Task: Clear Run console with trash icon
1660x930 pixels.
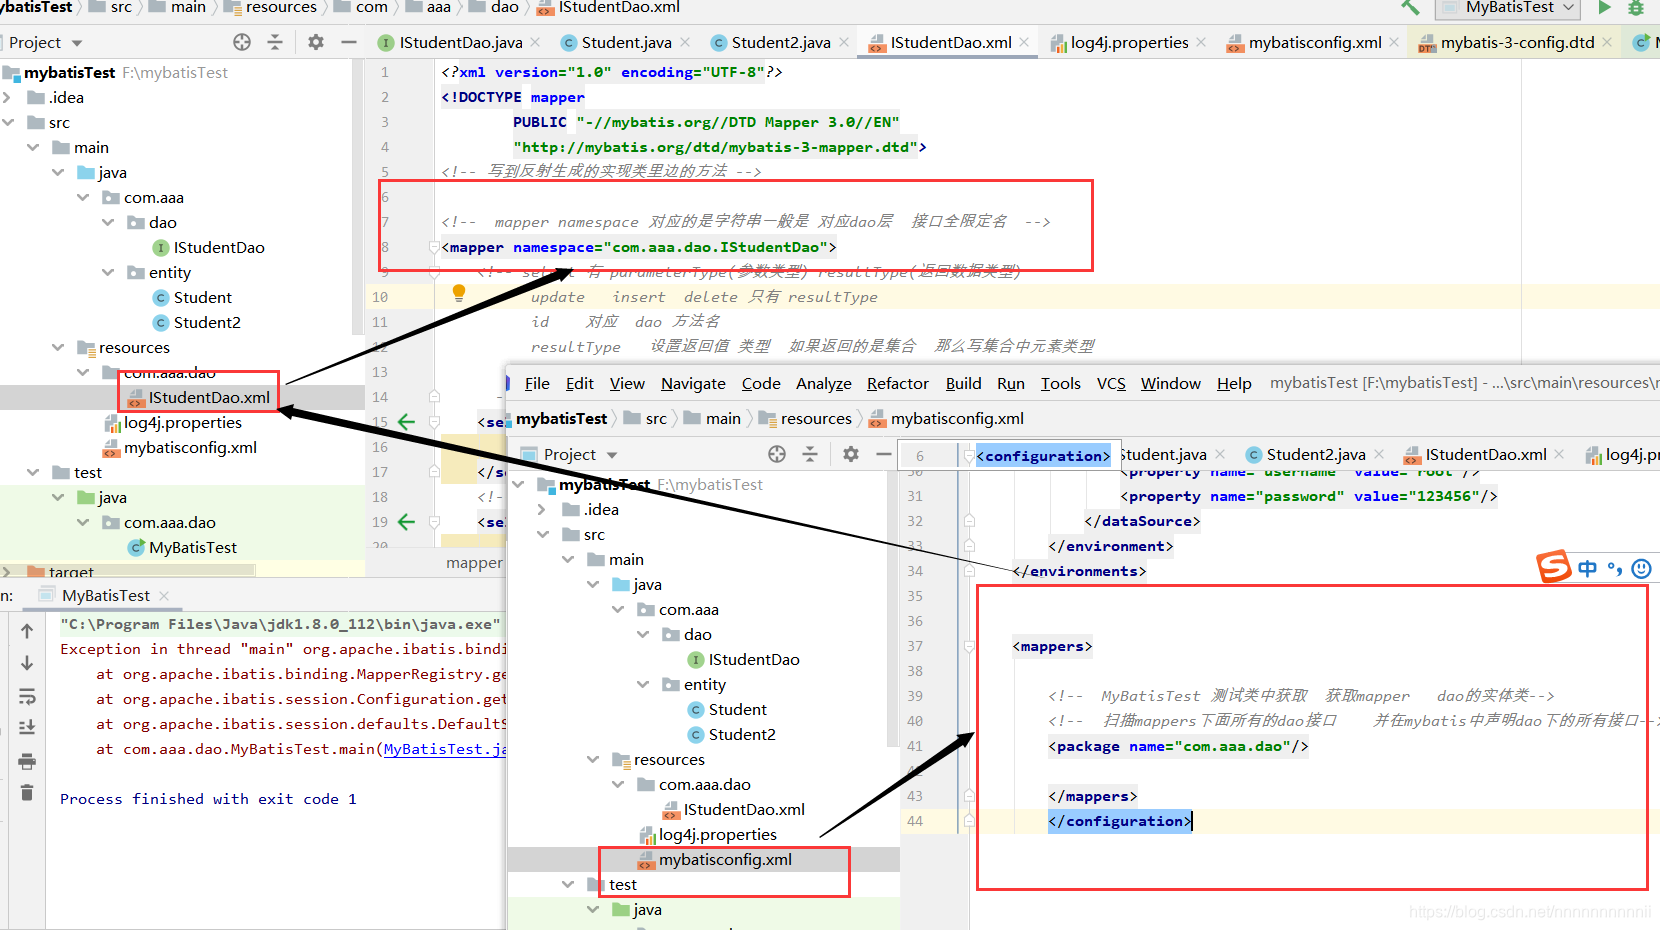Action: (x=27, y=793)
